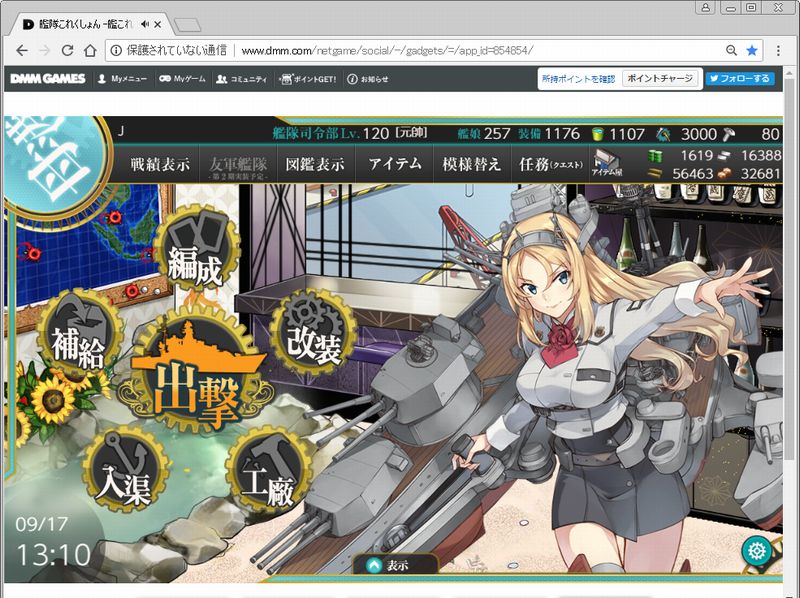Click the 所持ポイントを確認 link
Image resolution: width=800 pixels, height=598 pixels.
click(x=579, y=79)
